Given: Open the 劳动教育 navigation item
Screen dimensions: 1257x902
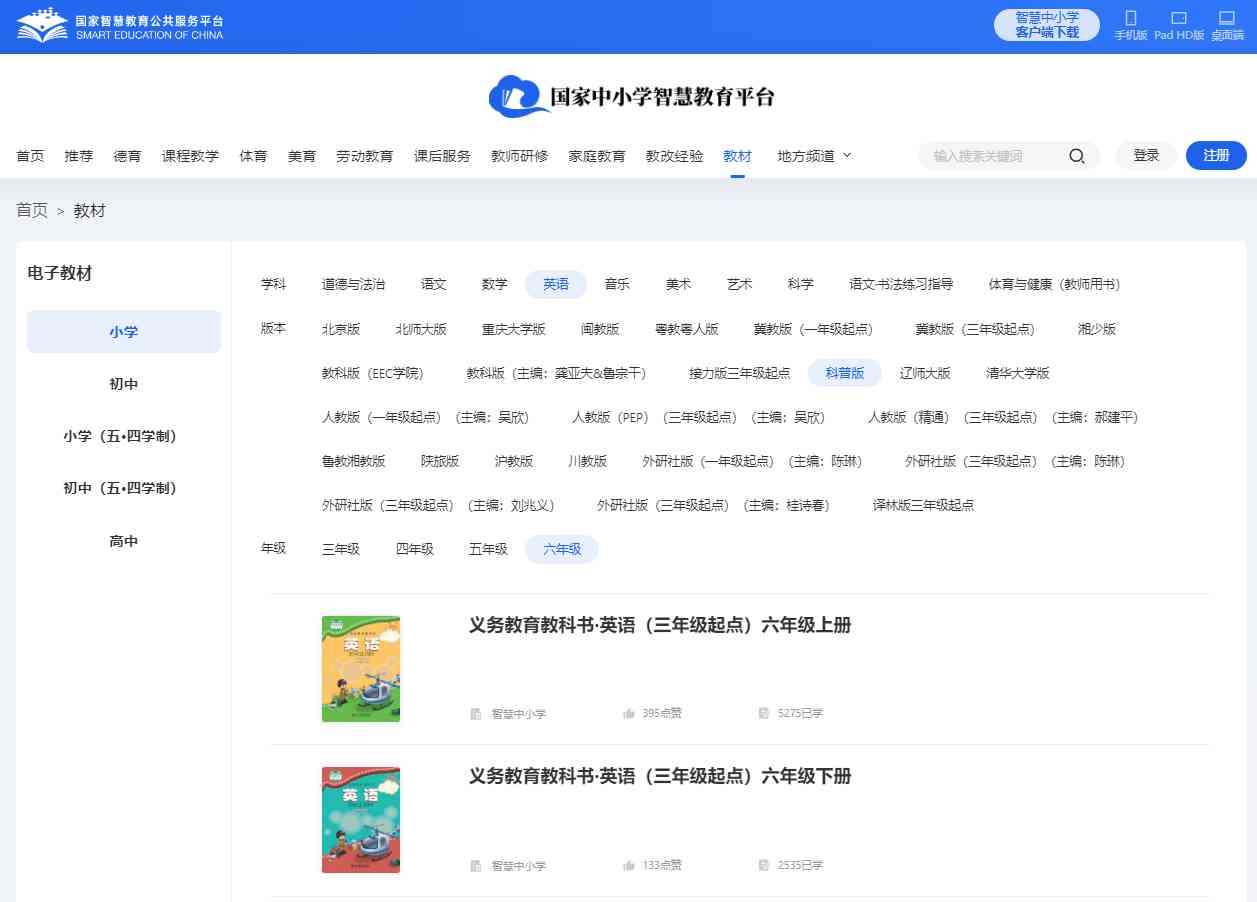Looking at the screenshot, I should [x=365, y=156].
